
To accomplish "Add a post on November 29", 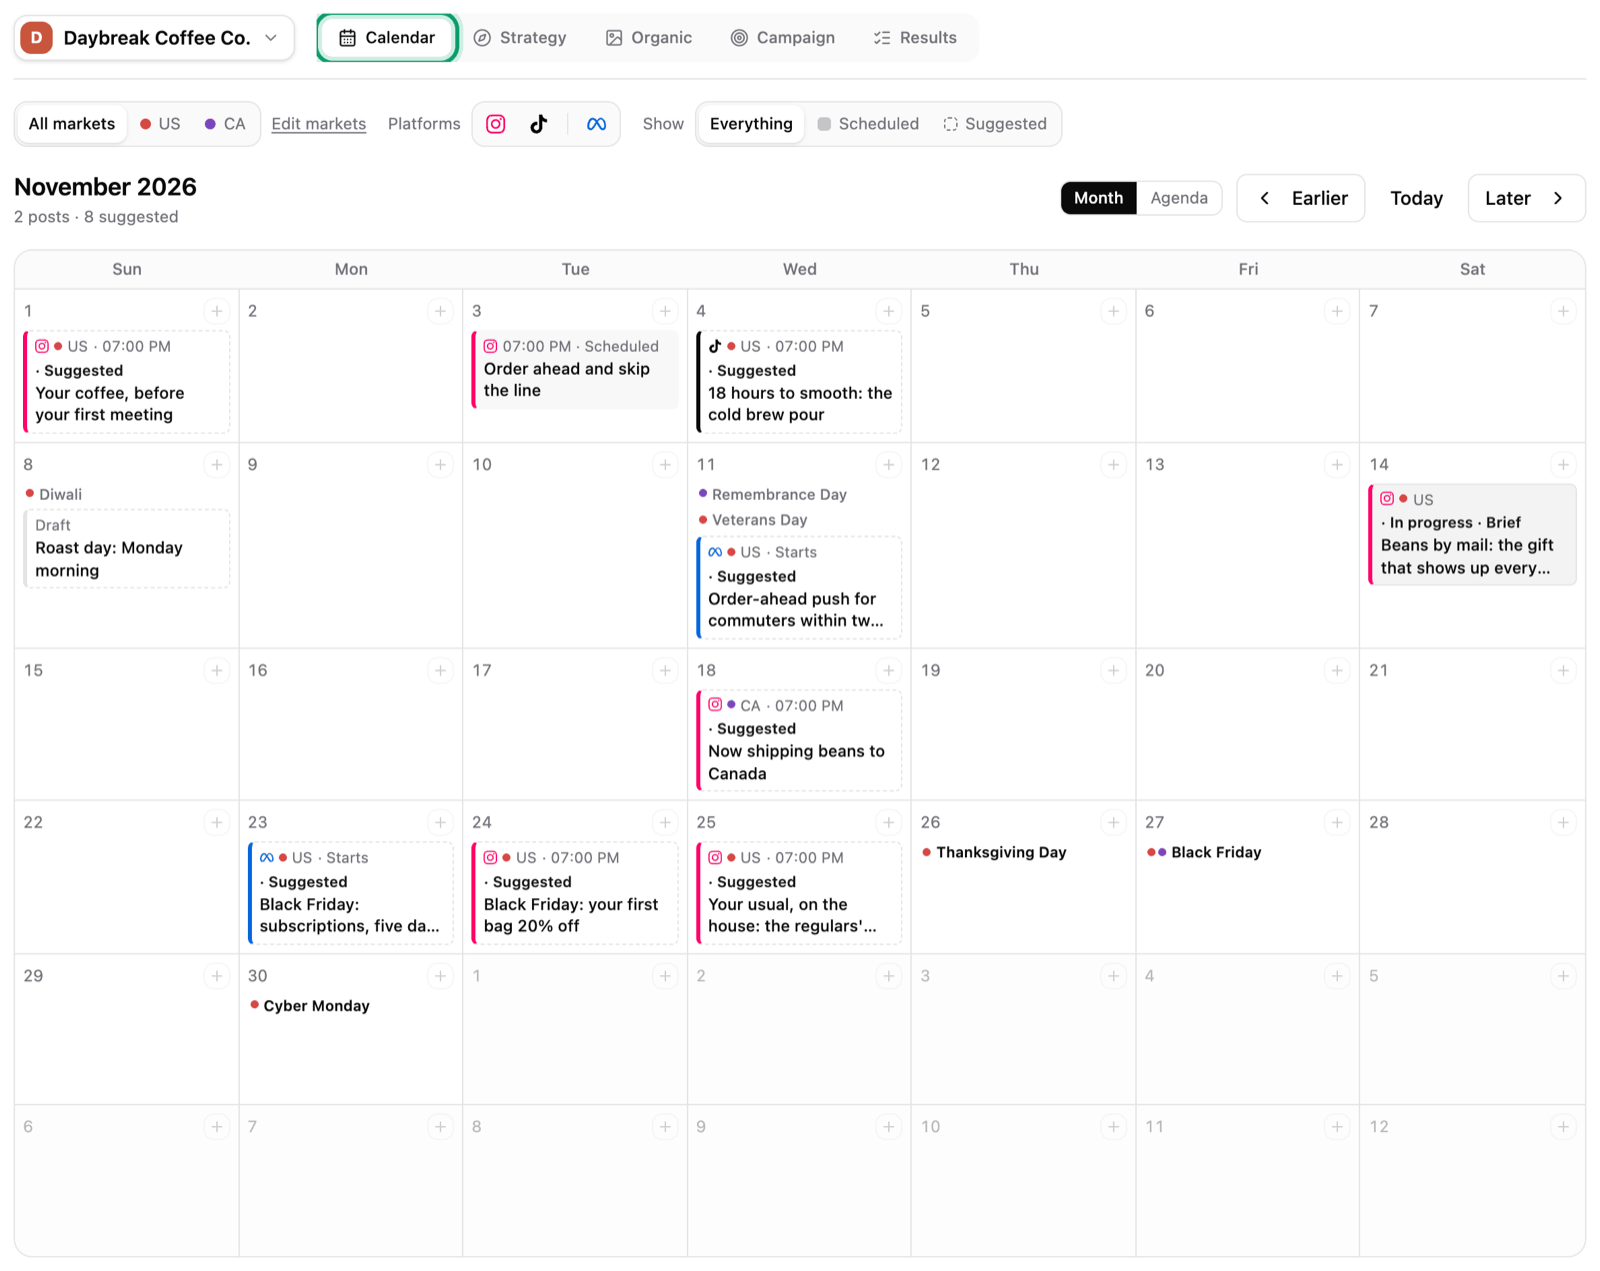I will click(216, 975).
